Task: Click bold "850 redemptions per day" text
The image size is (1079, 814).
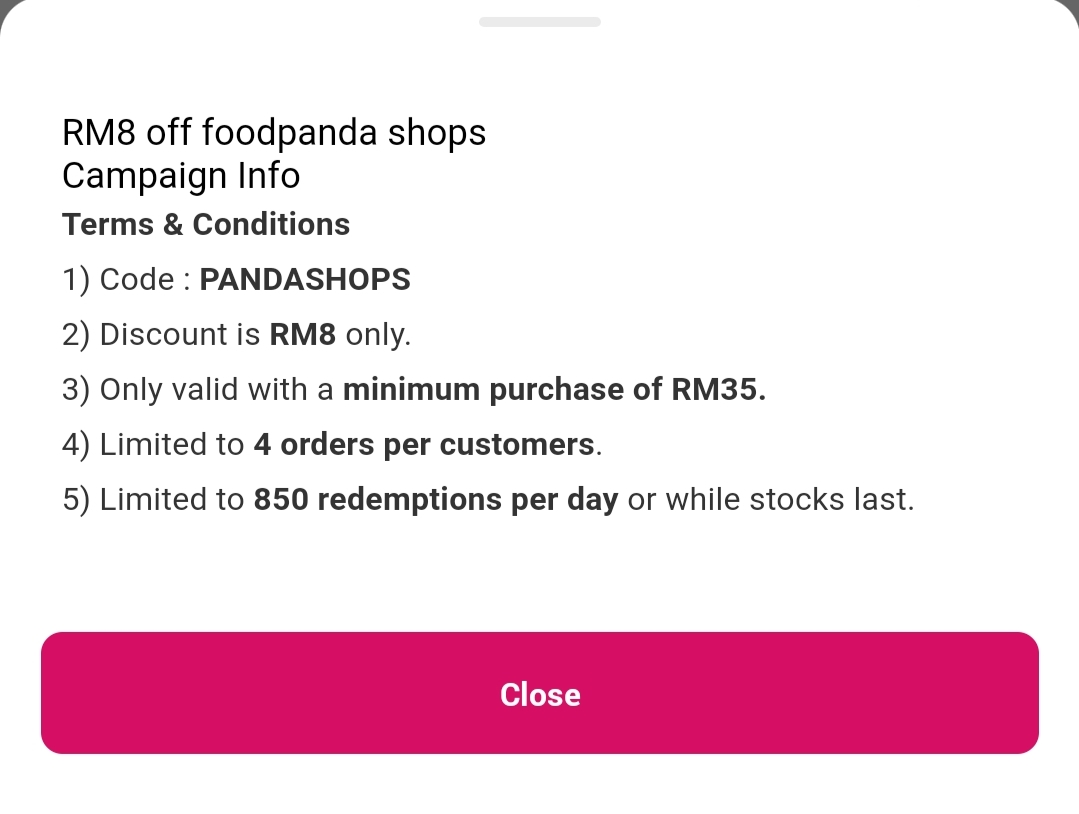Action: pyautogui.click(x=436, y=500)
